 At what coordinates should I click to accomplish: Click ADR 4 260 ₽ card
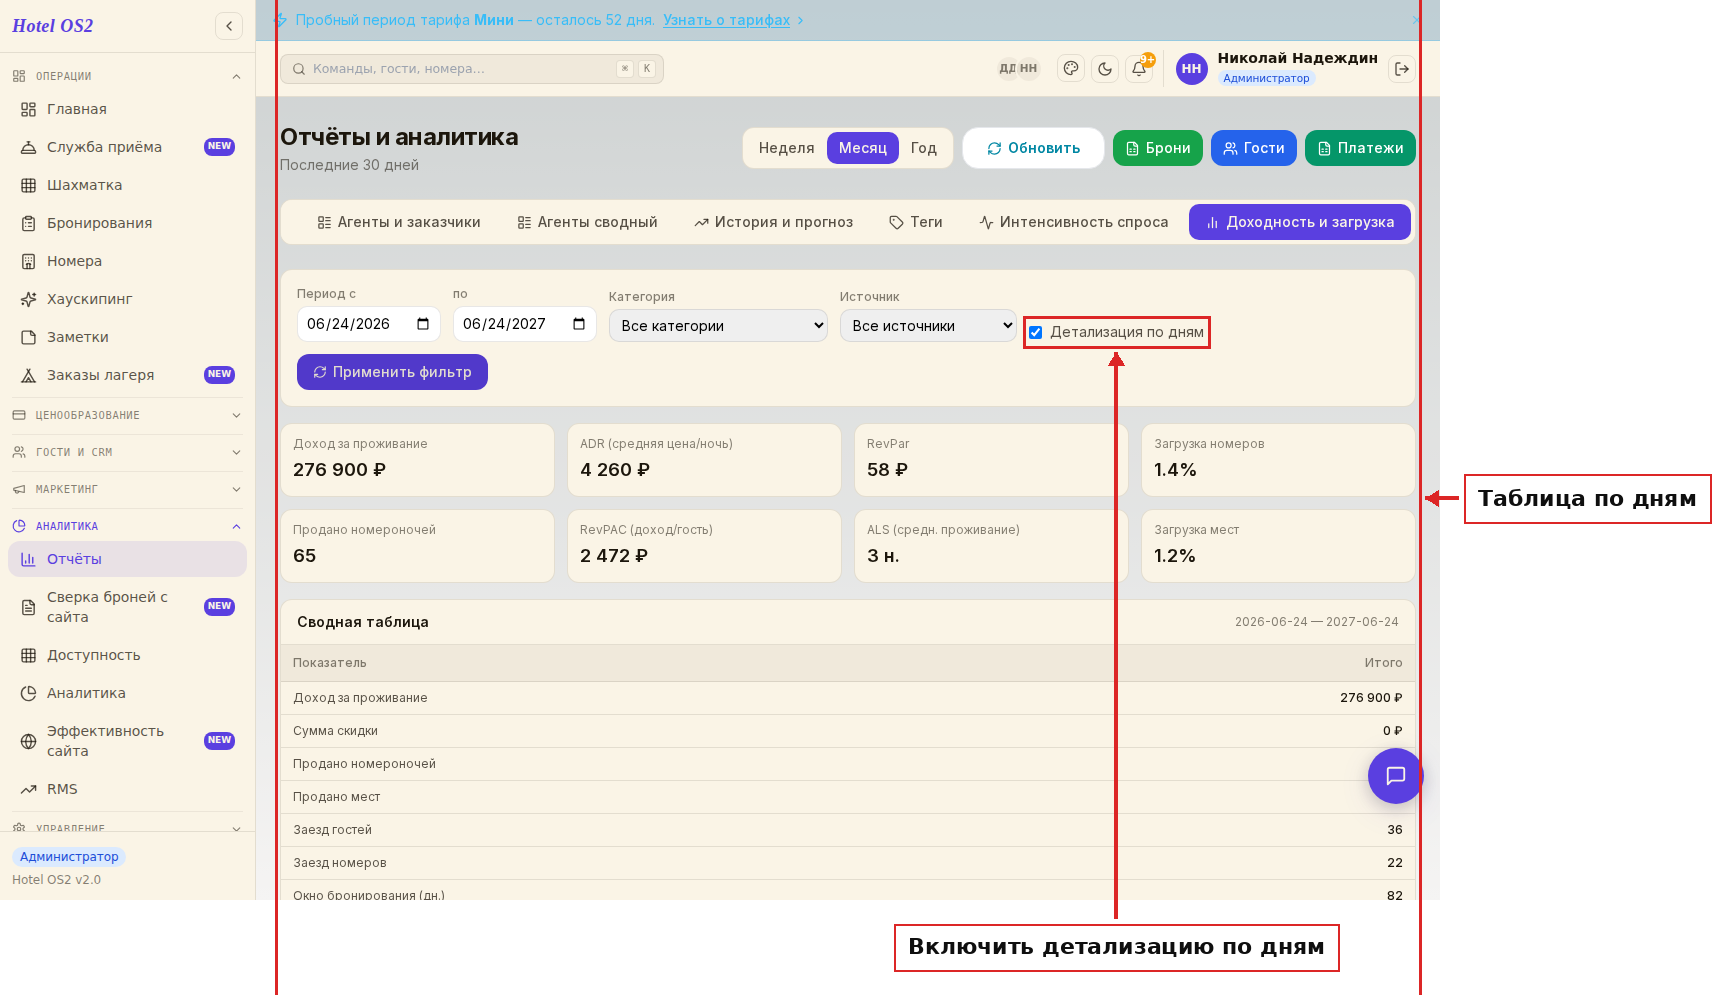(704, 460)
